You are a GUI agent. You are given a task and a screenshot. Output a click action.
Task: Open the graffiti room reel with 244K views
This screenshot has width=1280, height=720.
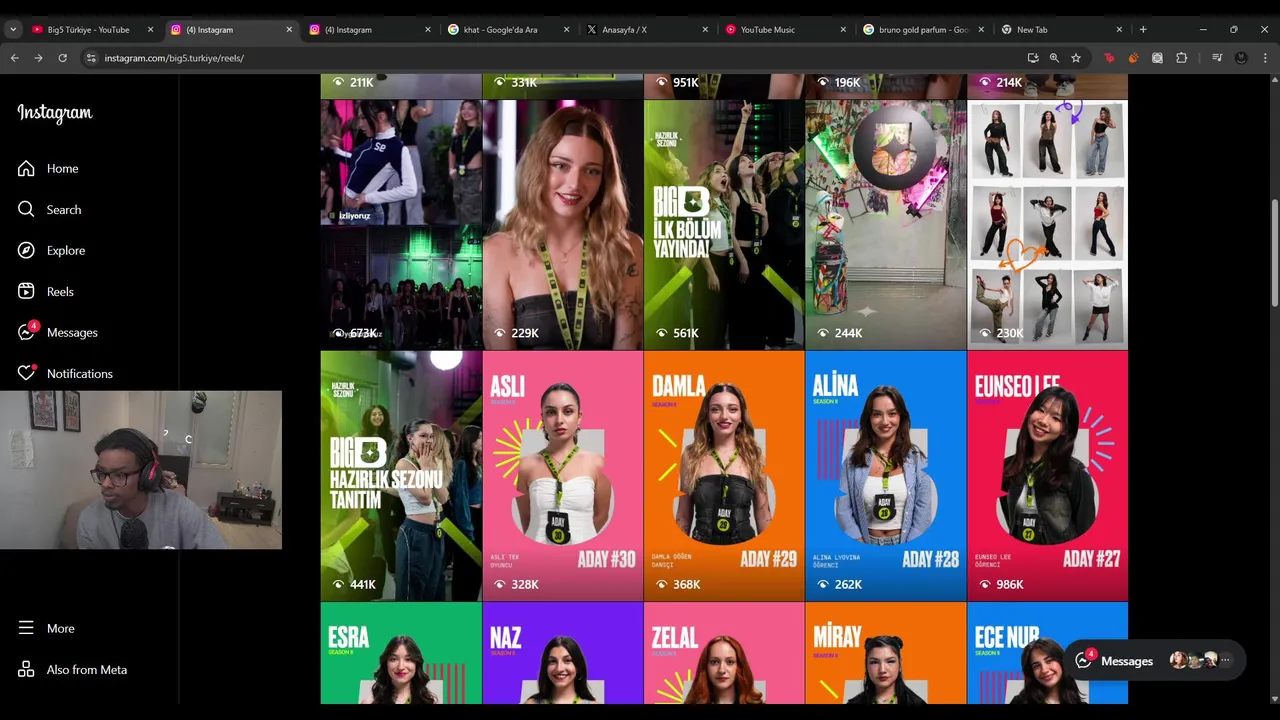click(886, 225)
